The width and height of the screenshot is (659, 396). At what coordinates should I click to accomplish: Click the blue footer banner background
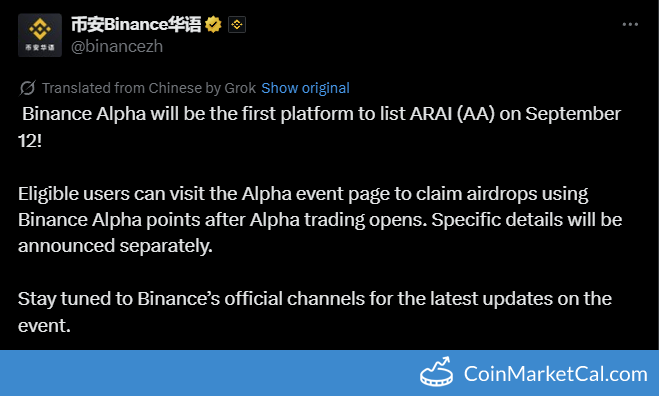point(210,373)
